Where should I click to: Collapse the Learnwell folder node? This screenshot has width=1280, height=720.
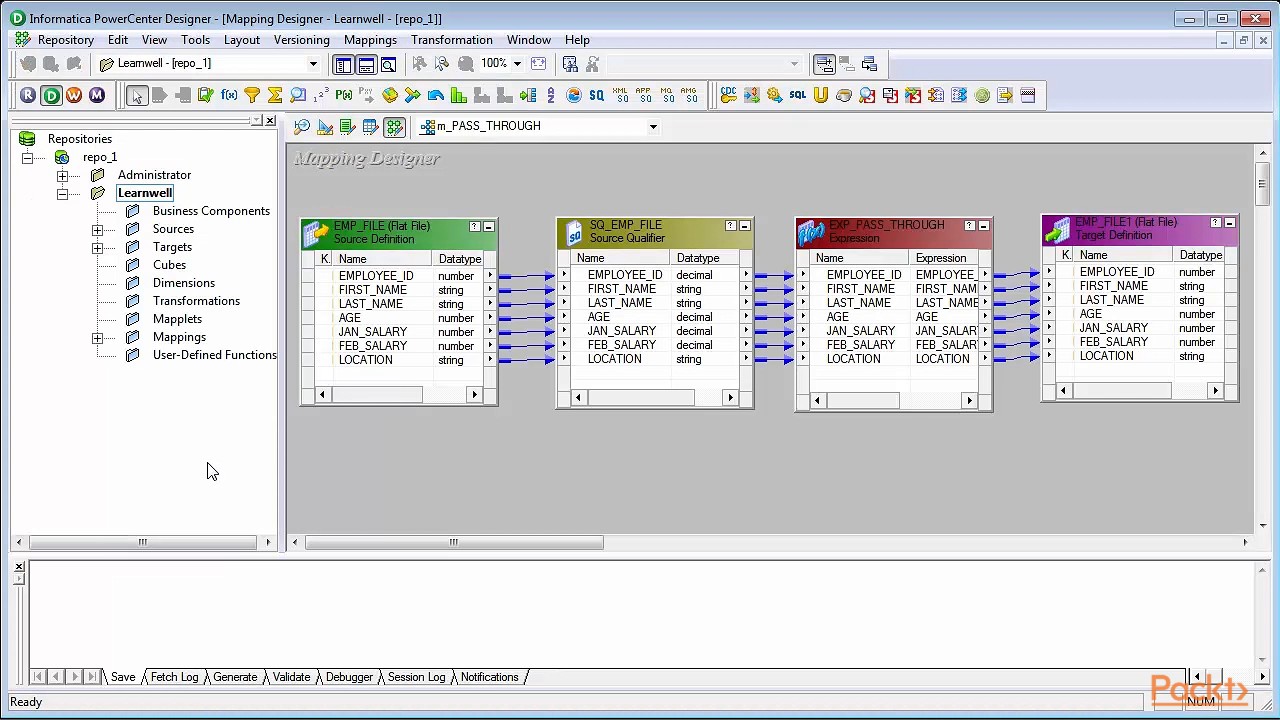coord(62,194)
